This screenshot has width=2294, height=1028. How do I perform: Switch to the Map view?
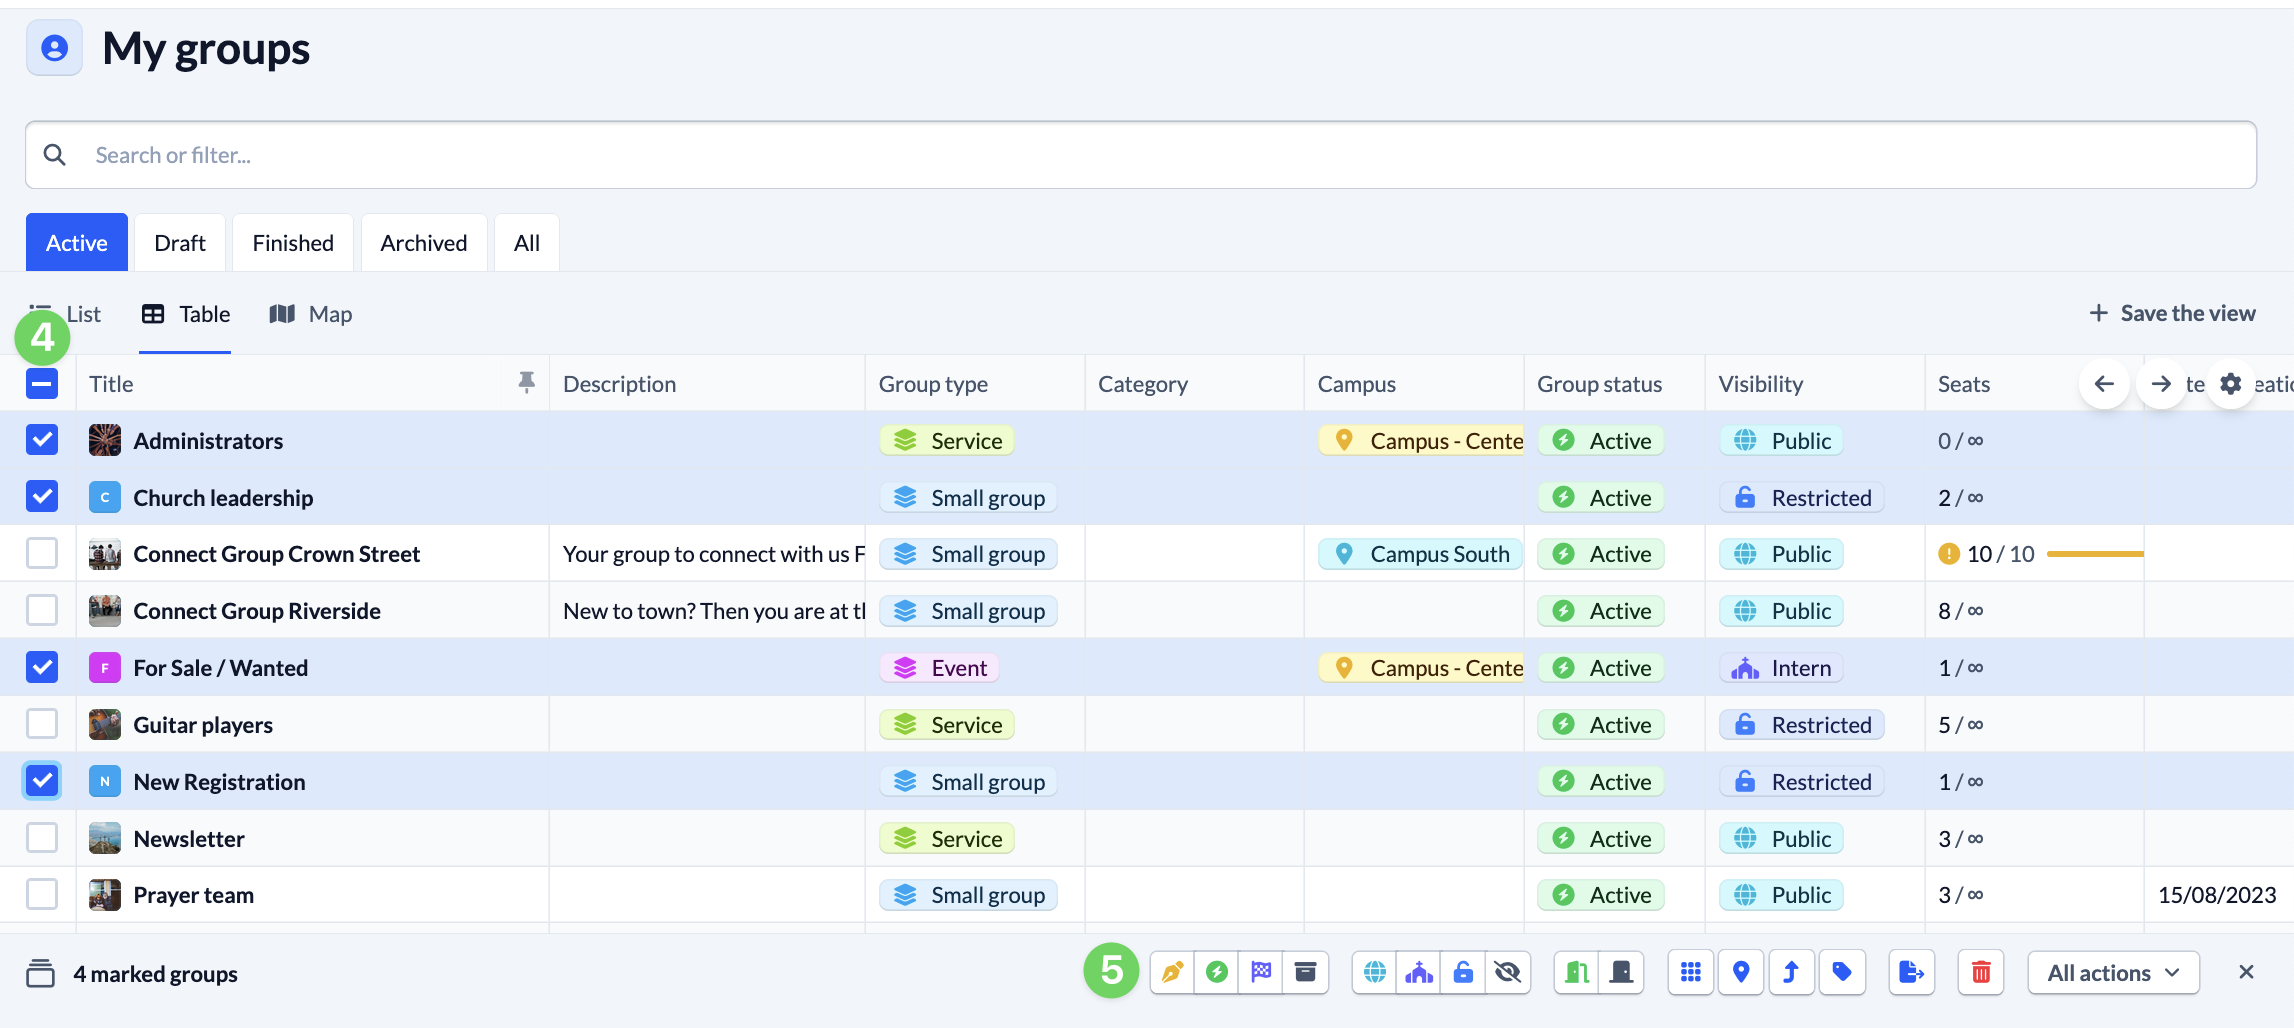point(311,314)
